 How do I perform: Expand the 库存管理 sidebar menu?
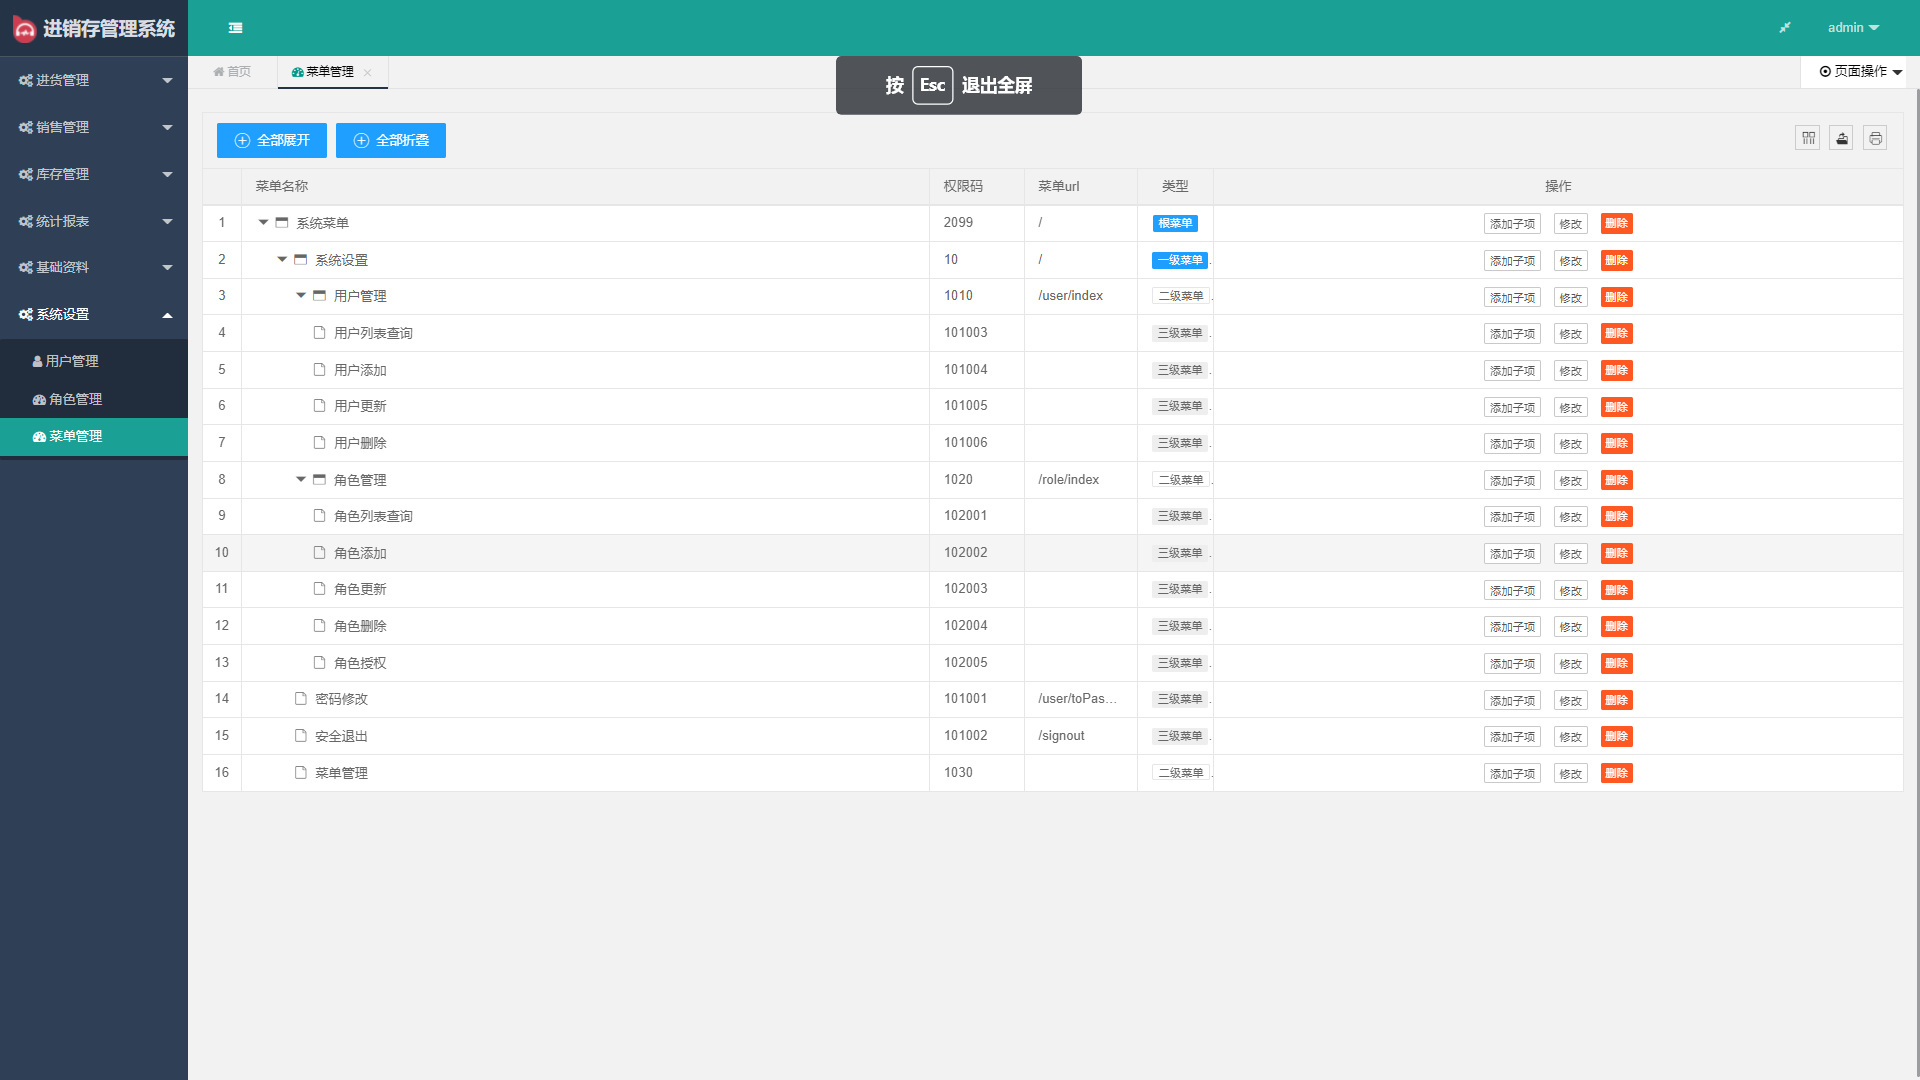point(94,174)
